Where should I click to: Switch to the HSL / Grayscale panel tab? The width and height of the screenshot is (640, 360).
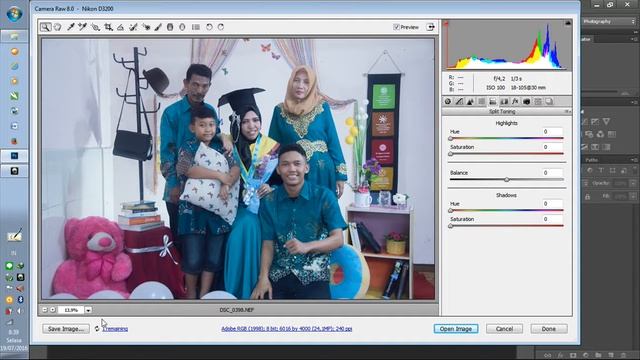pos(482,101)
